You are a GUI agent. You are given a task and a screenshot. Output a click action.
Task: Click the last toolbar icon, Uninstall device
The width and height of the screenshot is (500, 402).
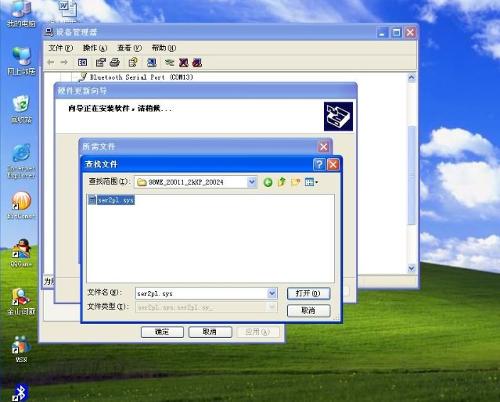click(197, 62)
